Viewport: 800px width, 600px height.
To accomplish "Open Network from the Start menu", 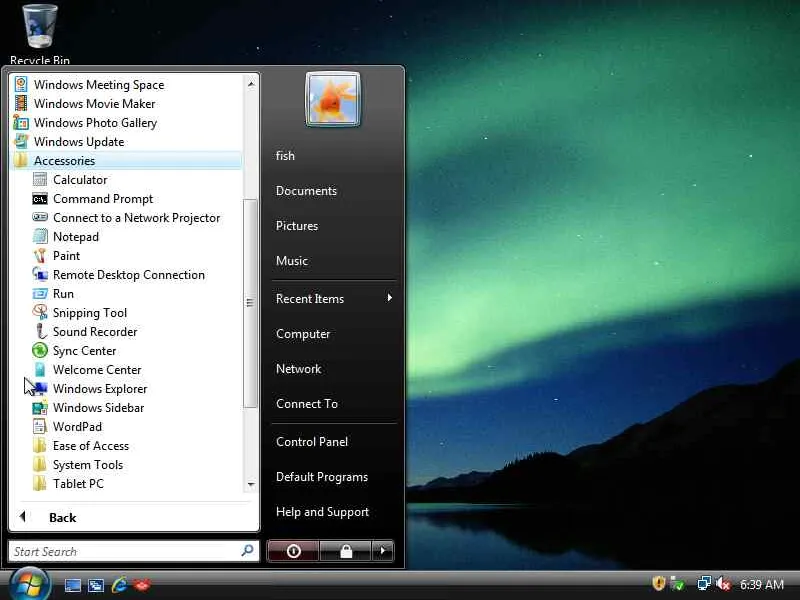I will 298,369.
